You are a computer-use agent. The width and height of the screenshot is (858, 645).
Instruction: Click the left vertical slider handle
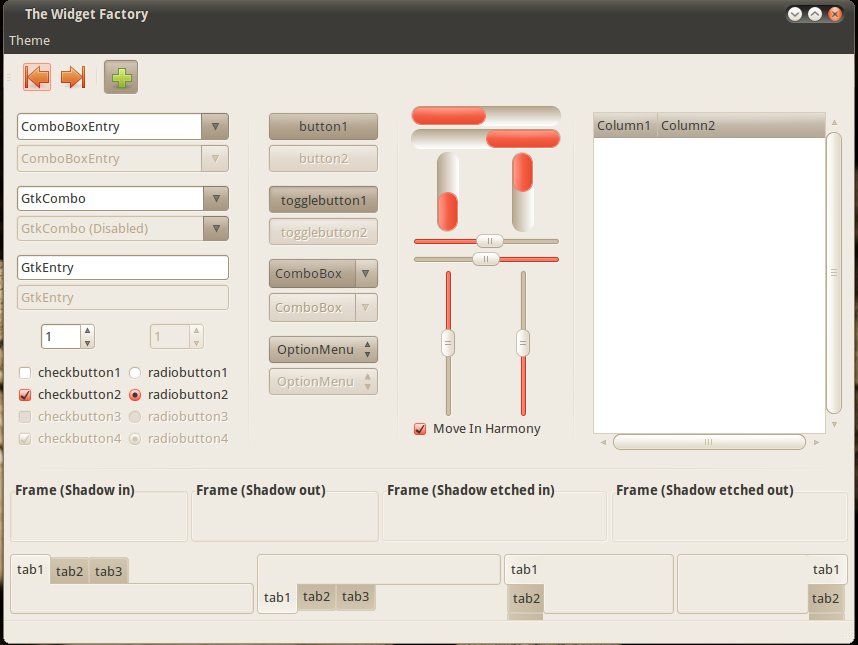[x=448, y=344]
